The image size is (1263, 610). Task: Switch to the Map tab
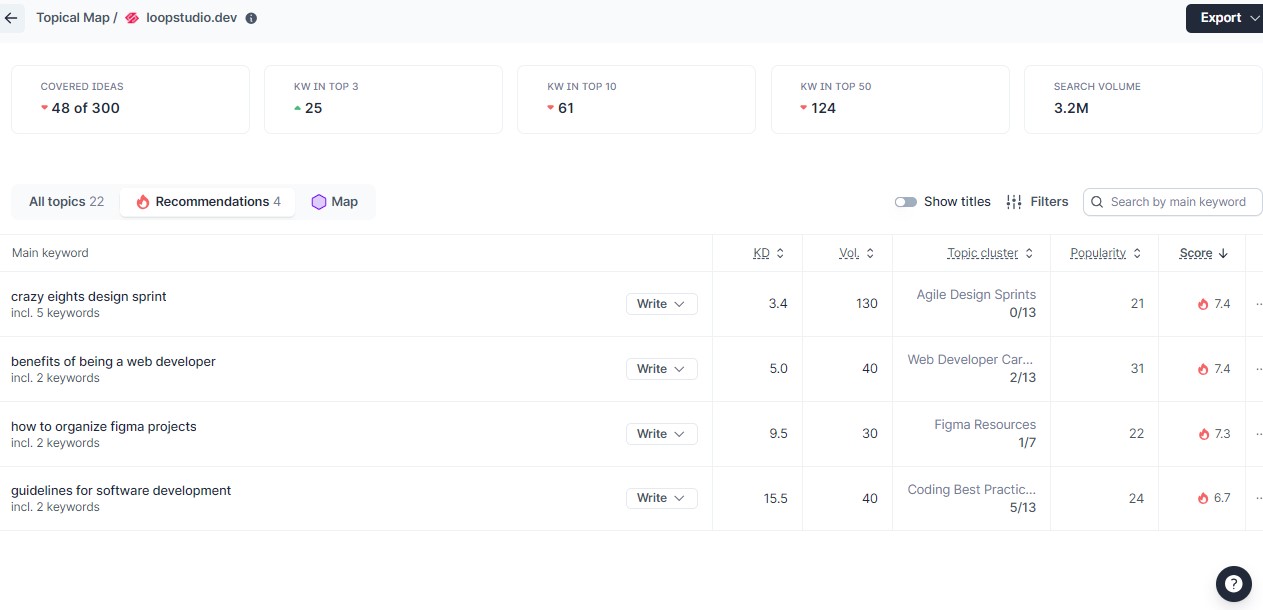(x=334, y=202)
